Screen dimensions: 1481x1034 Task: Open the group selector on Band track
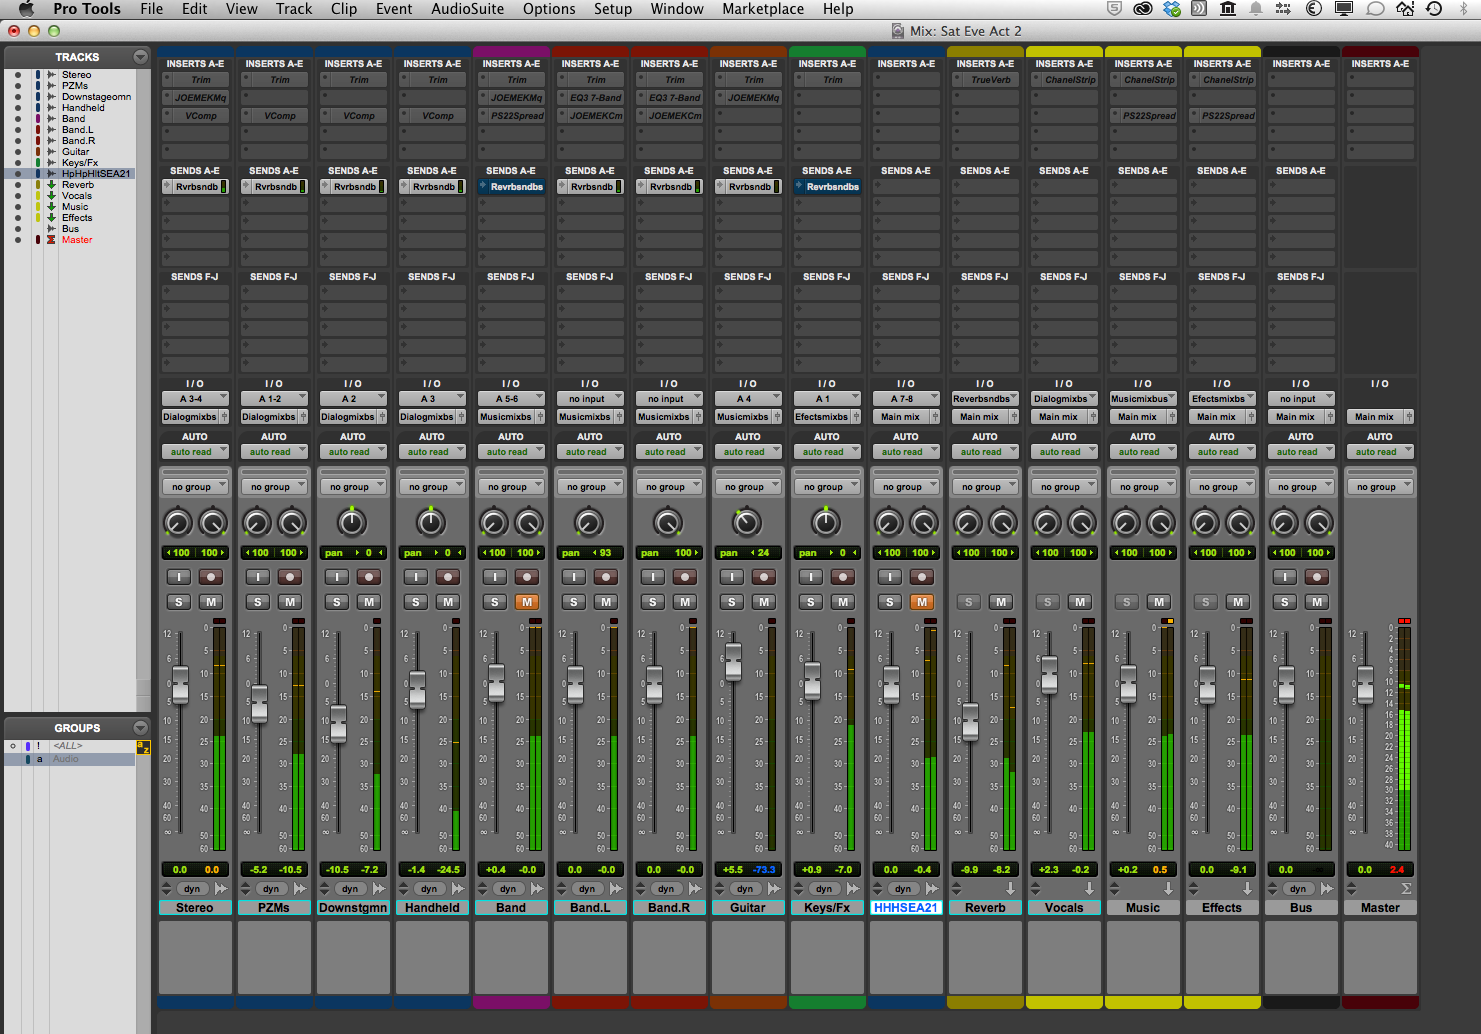coord(511,487)
